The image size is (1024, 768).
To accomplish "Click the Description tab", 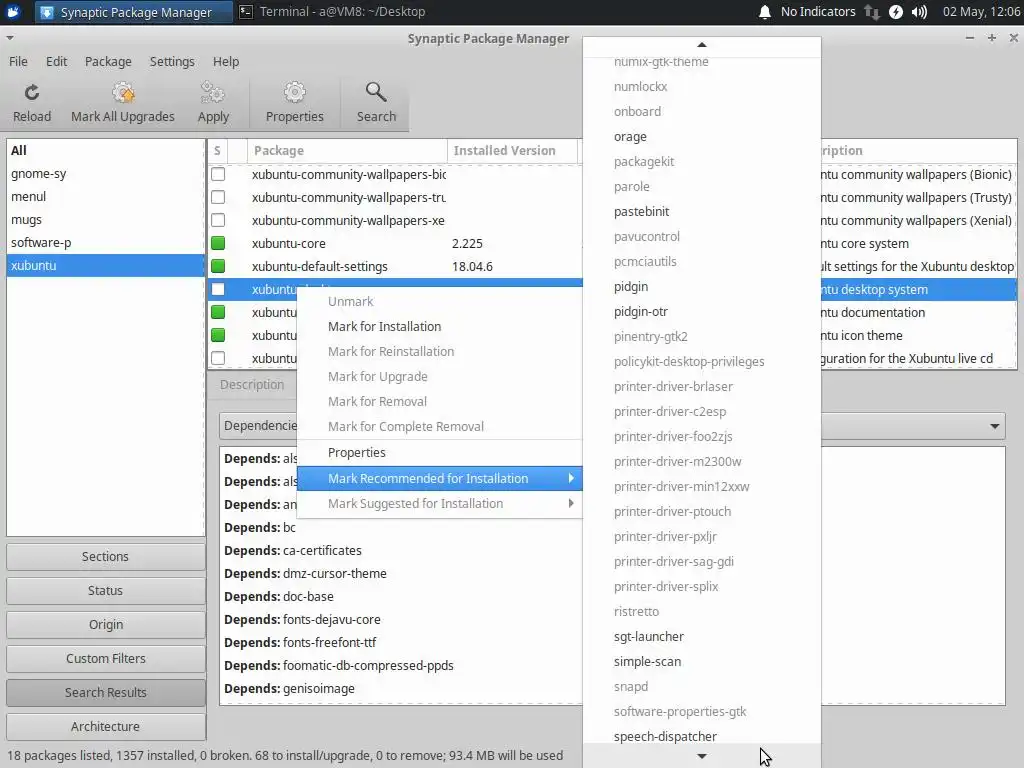I will (x=252, y=385).
